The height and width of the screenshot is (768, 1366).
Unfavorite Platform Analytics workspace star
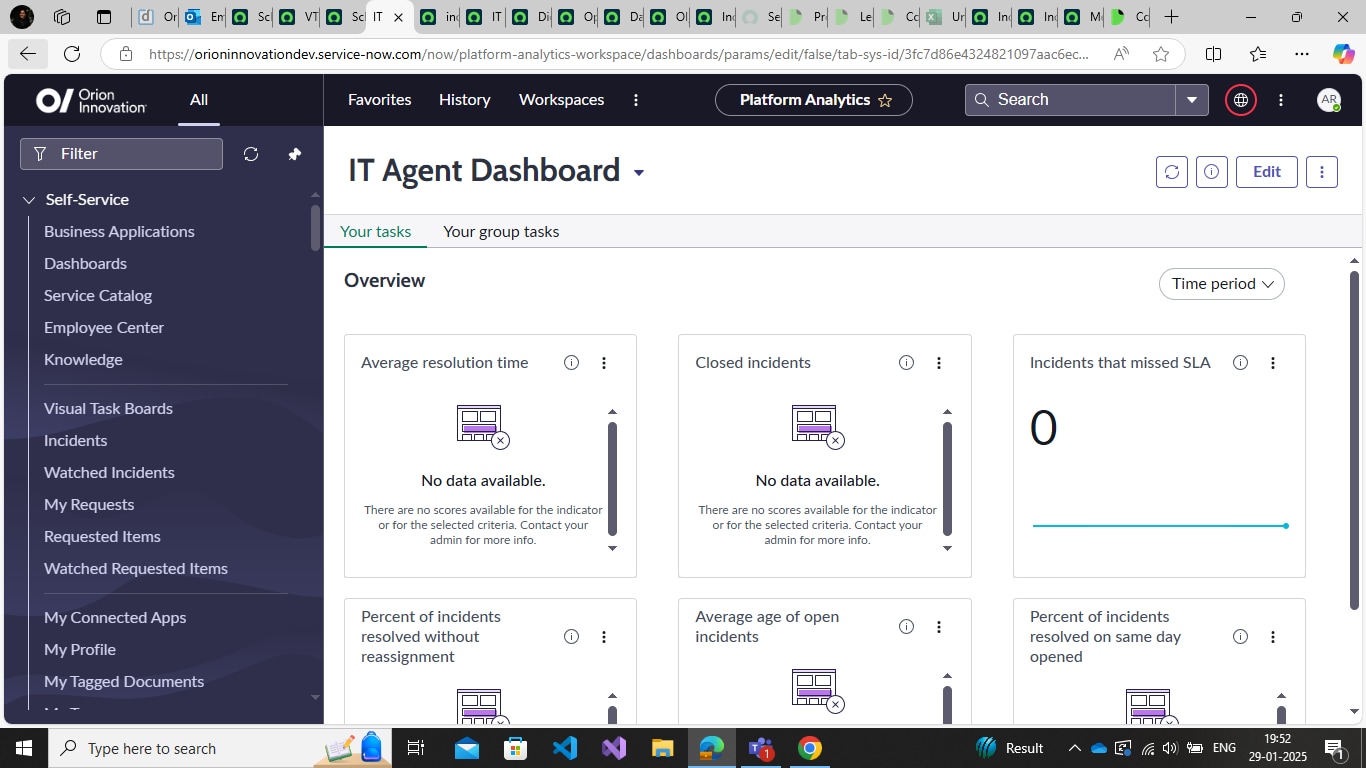[x=885, y=100]
